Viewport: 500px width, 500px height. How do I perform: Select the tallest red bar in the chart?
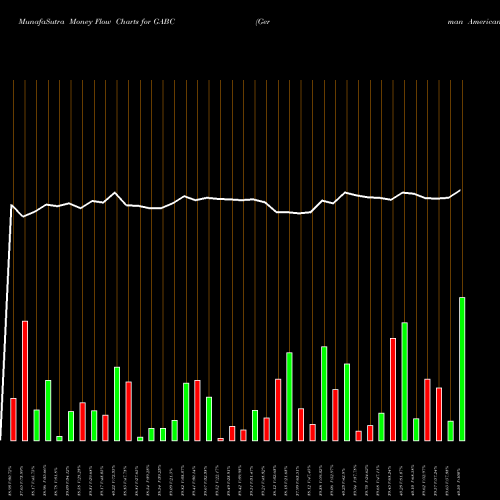point(25,381)
